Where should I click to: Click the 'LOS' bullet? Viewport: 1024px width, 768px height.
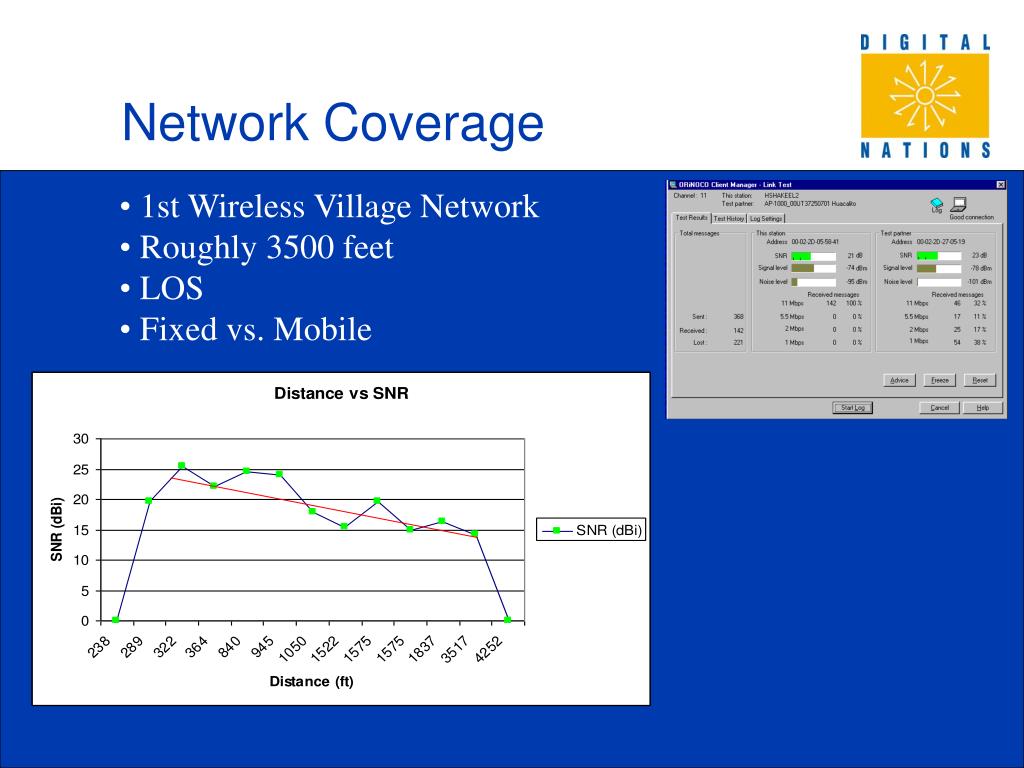(x=171, y=289)
